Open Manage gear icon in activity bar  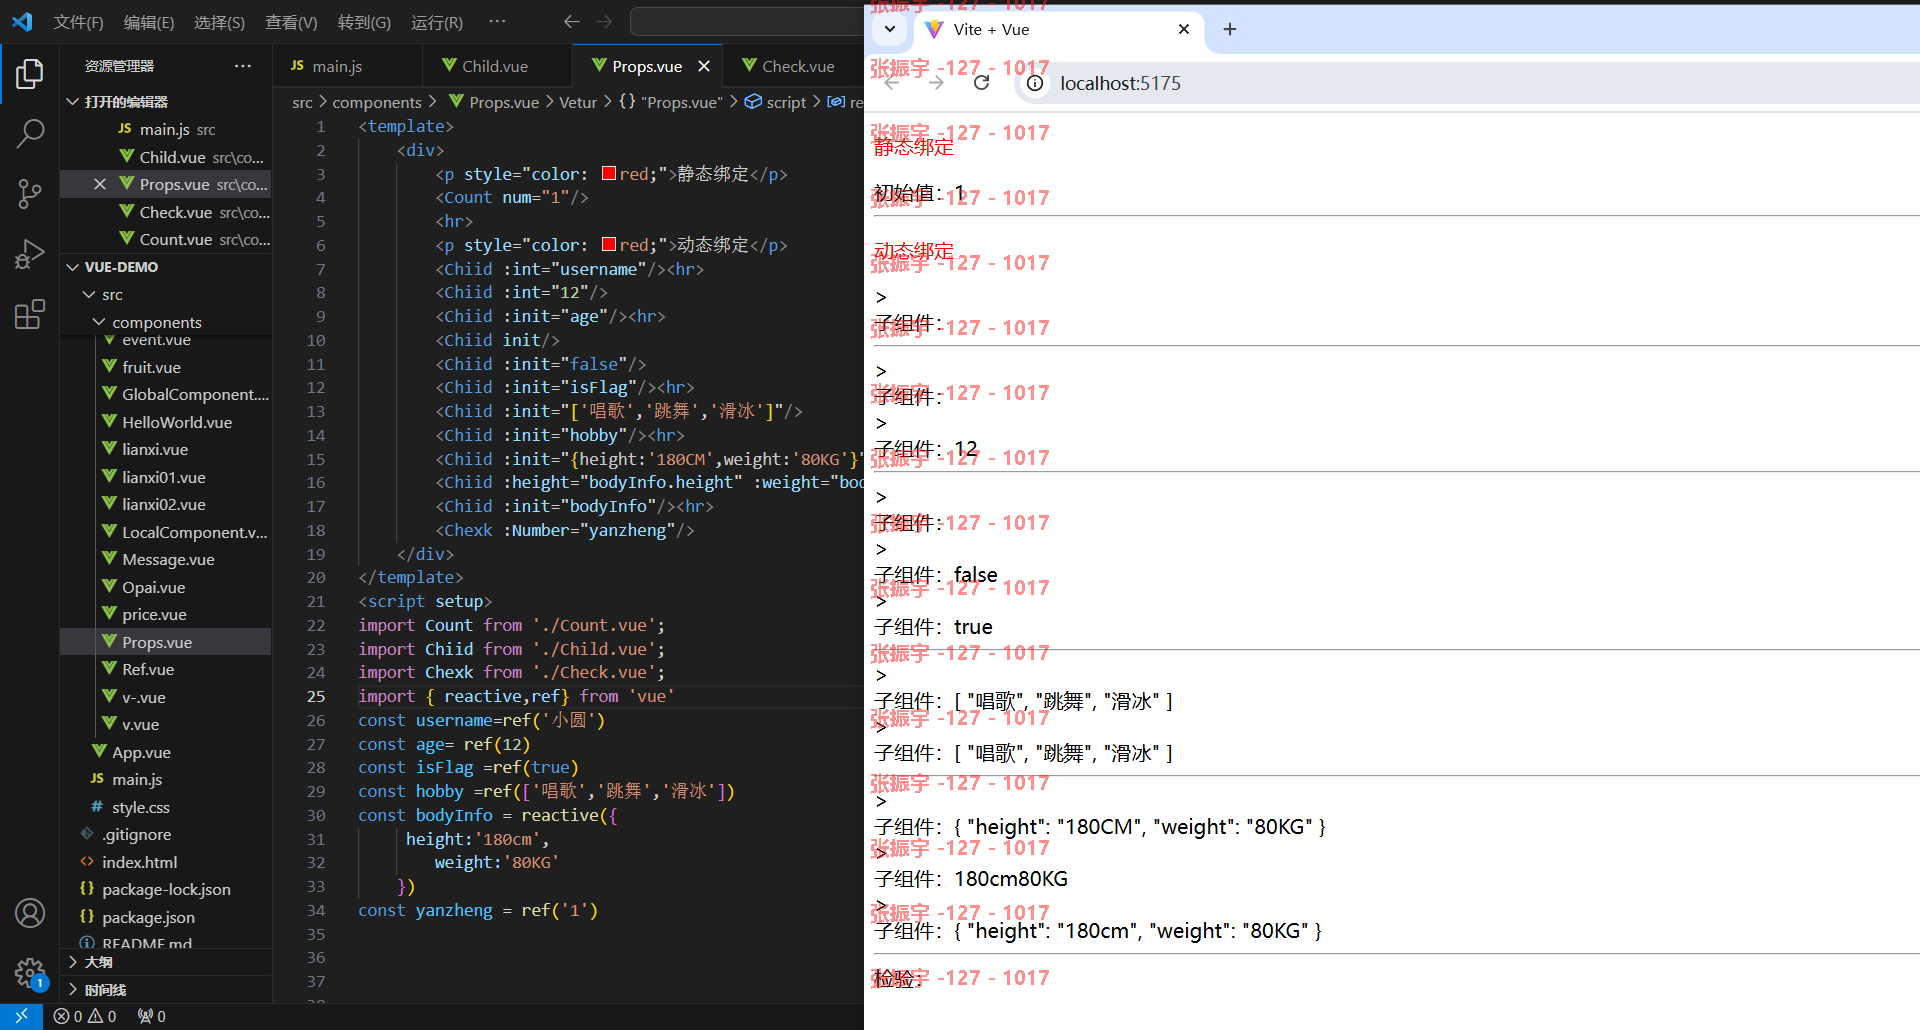click(x=30, y=972)
